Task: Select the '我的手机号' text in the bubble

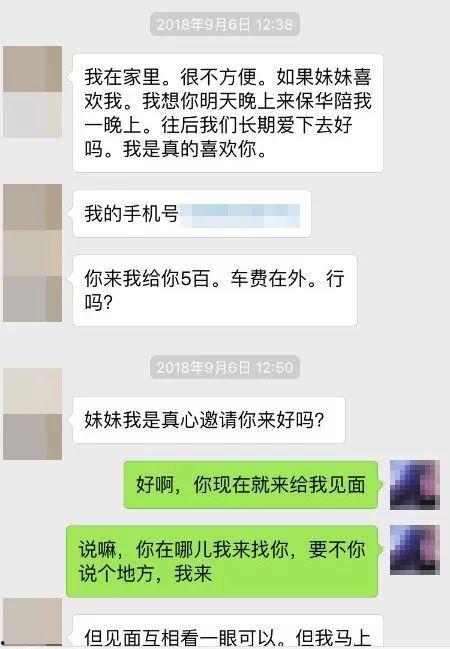Action: (x=131, y=214)
